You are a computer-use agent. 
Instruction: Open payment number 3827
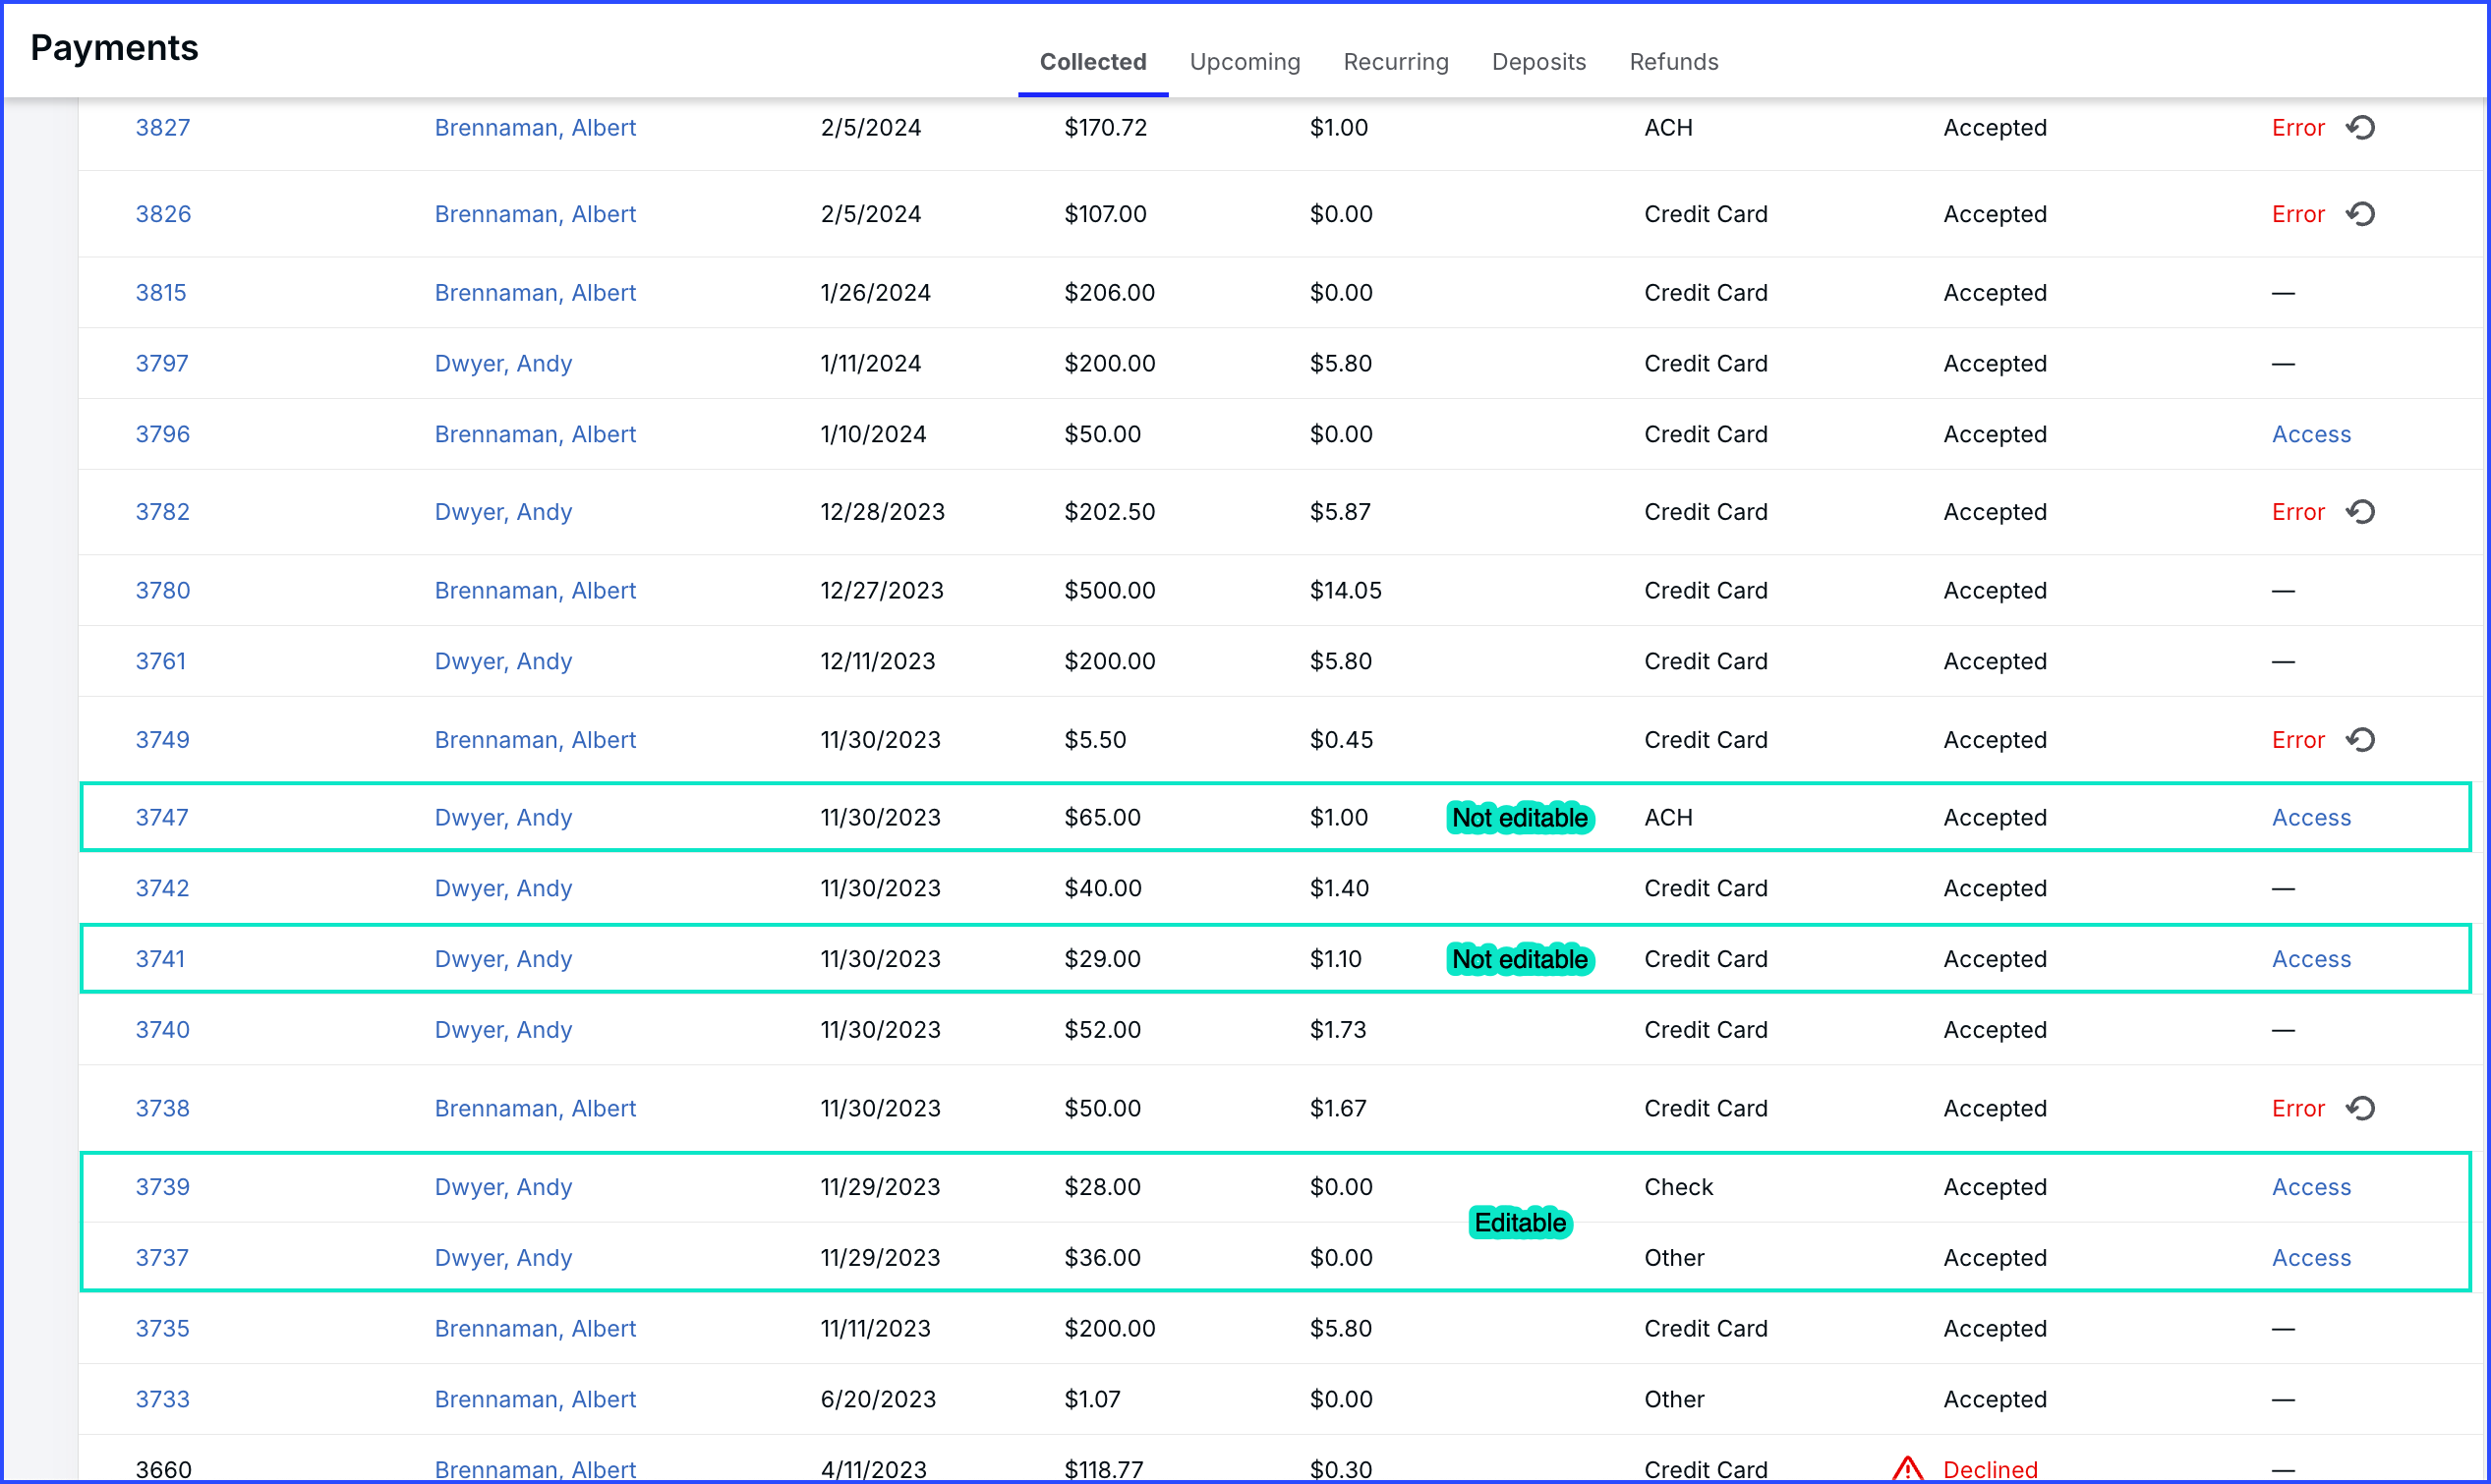click(163, 127)
